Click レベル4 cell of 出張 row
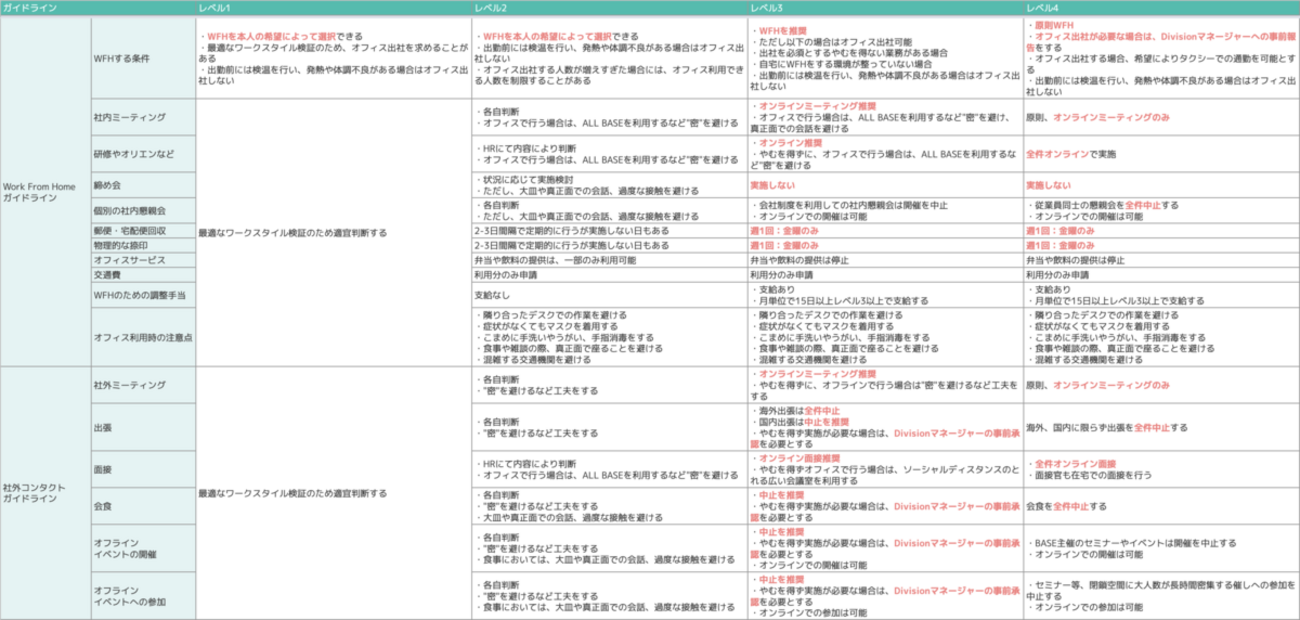The image size is (1300, 620). 1161,428
